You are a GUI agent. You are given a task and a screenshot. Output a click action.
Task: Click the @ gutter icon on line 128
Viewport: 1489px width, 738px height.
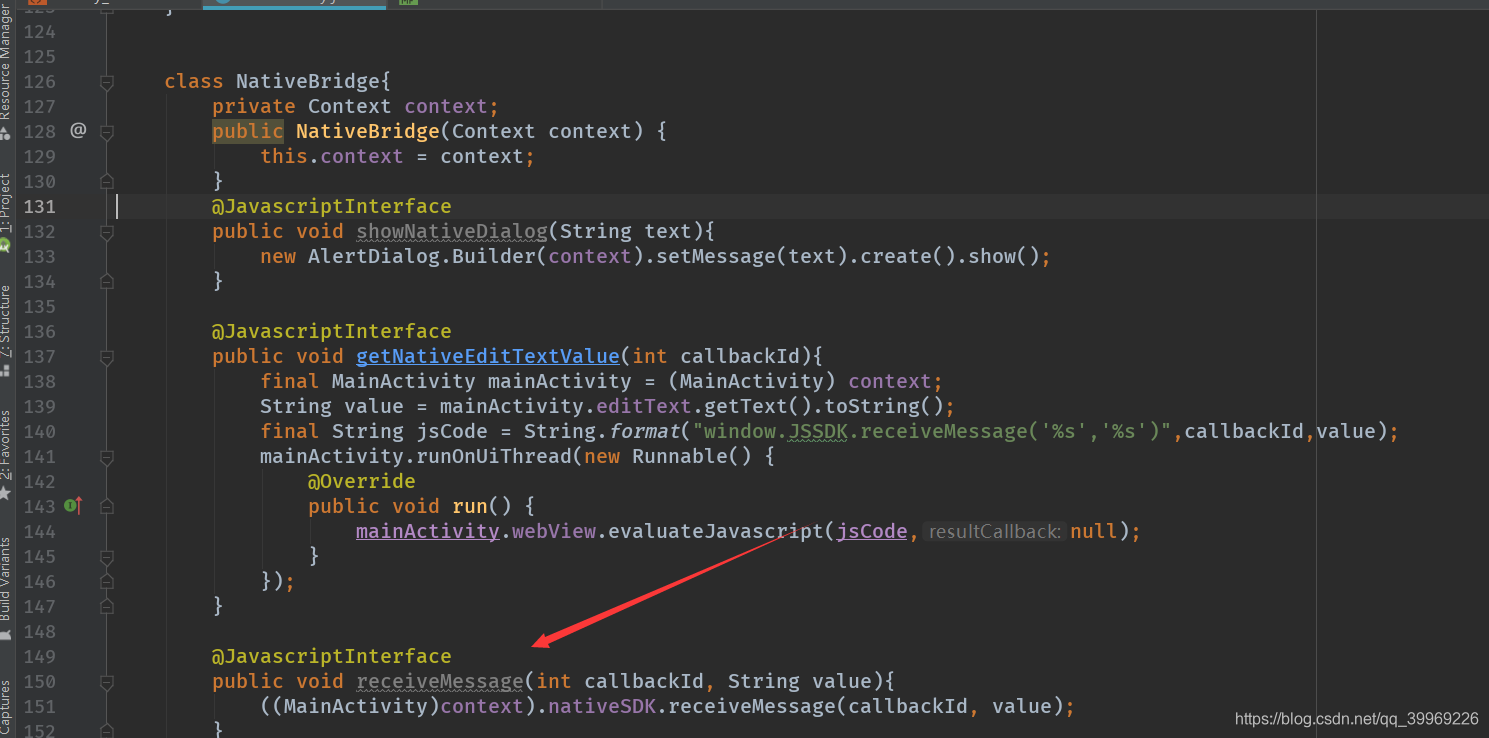point(78,130)
